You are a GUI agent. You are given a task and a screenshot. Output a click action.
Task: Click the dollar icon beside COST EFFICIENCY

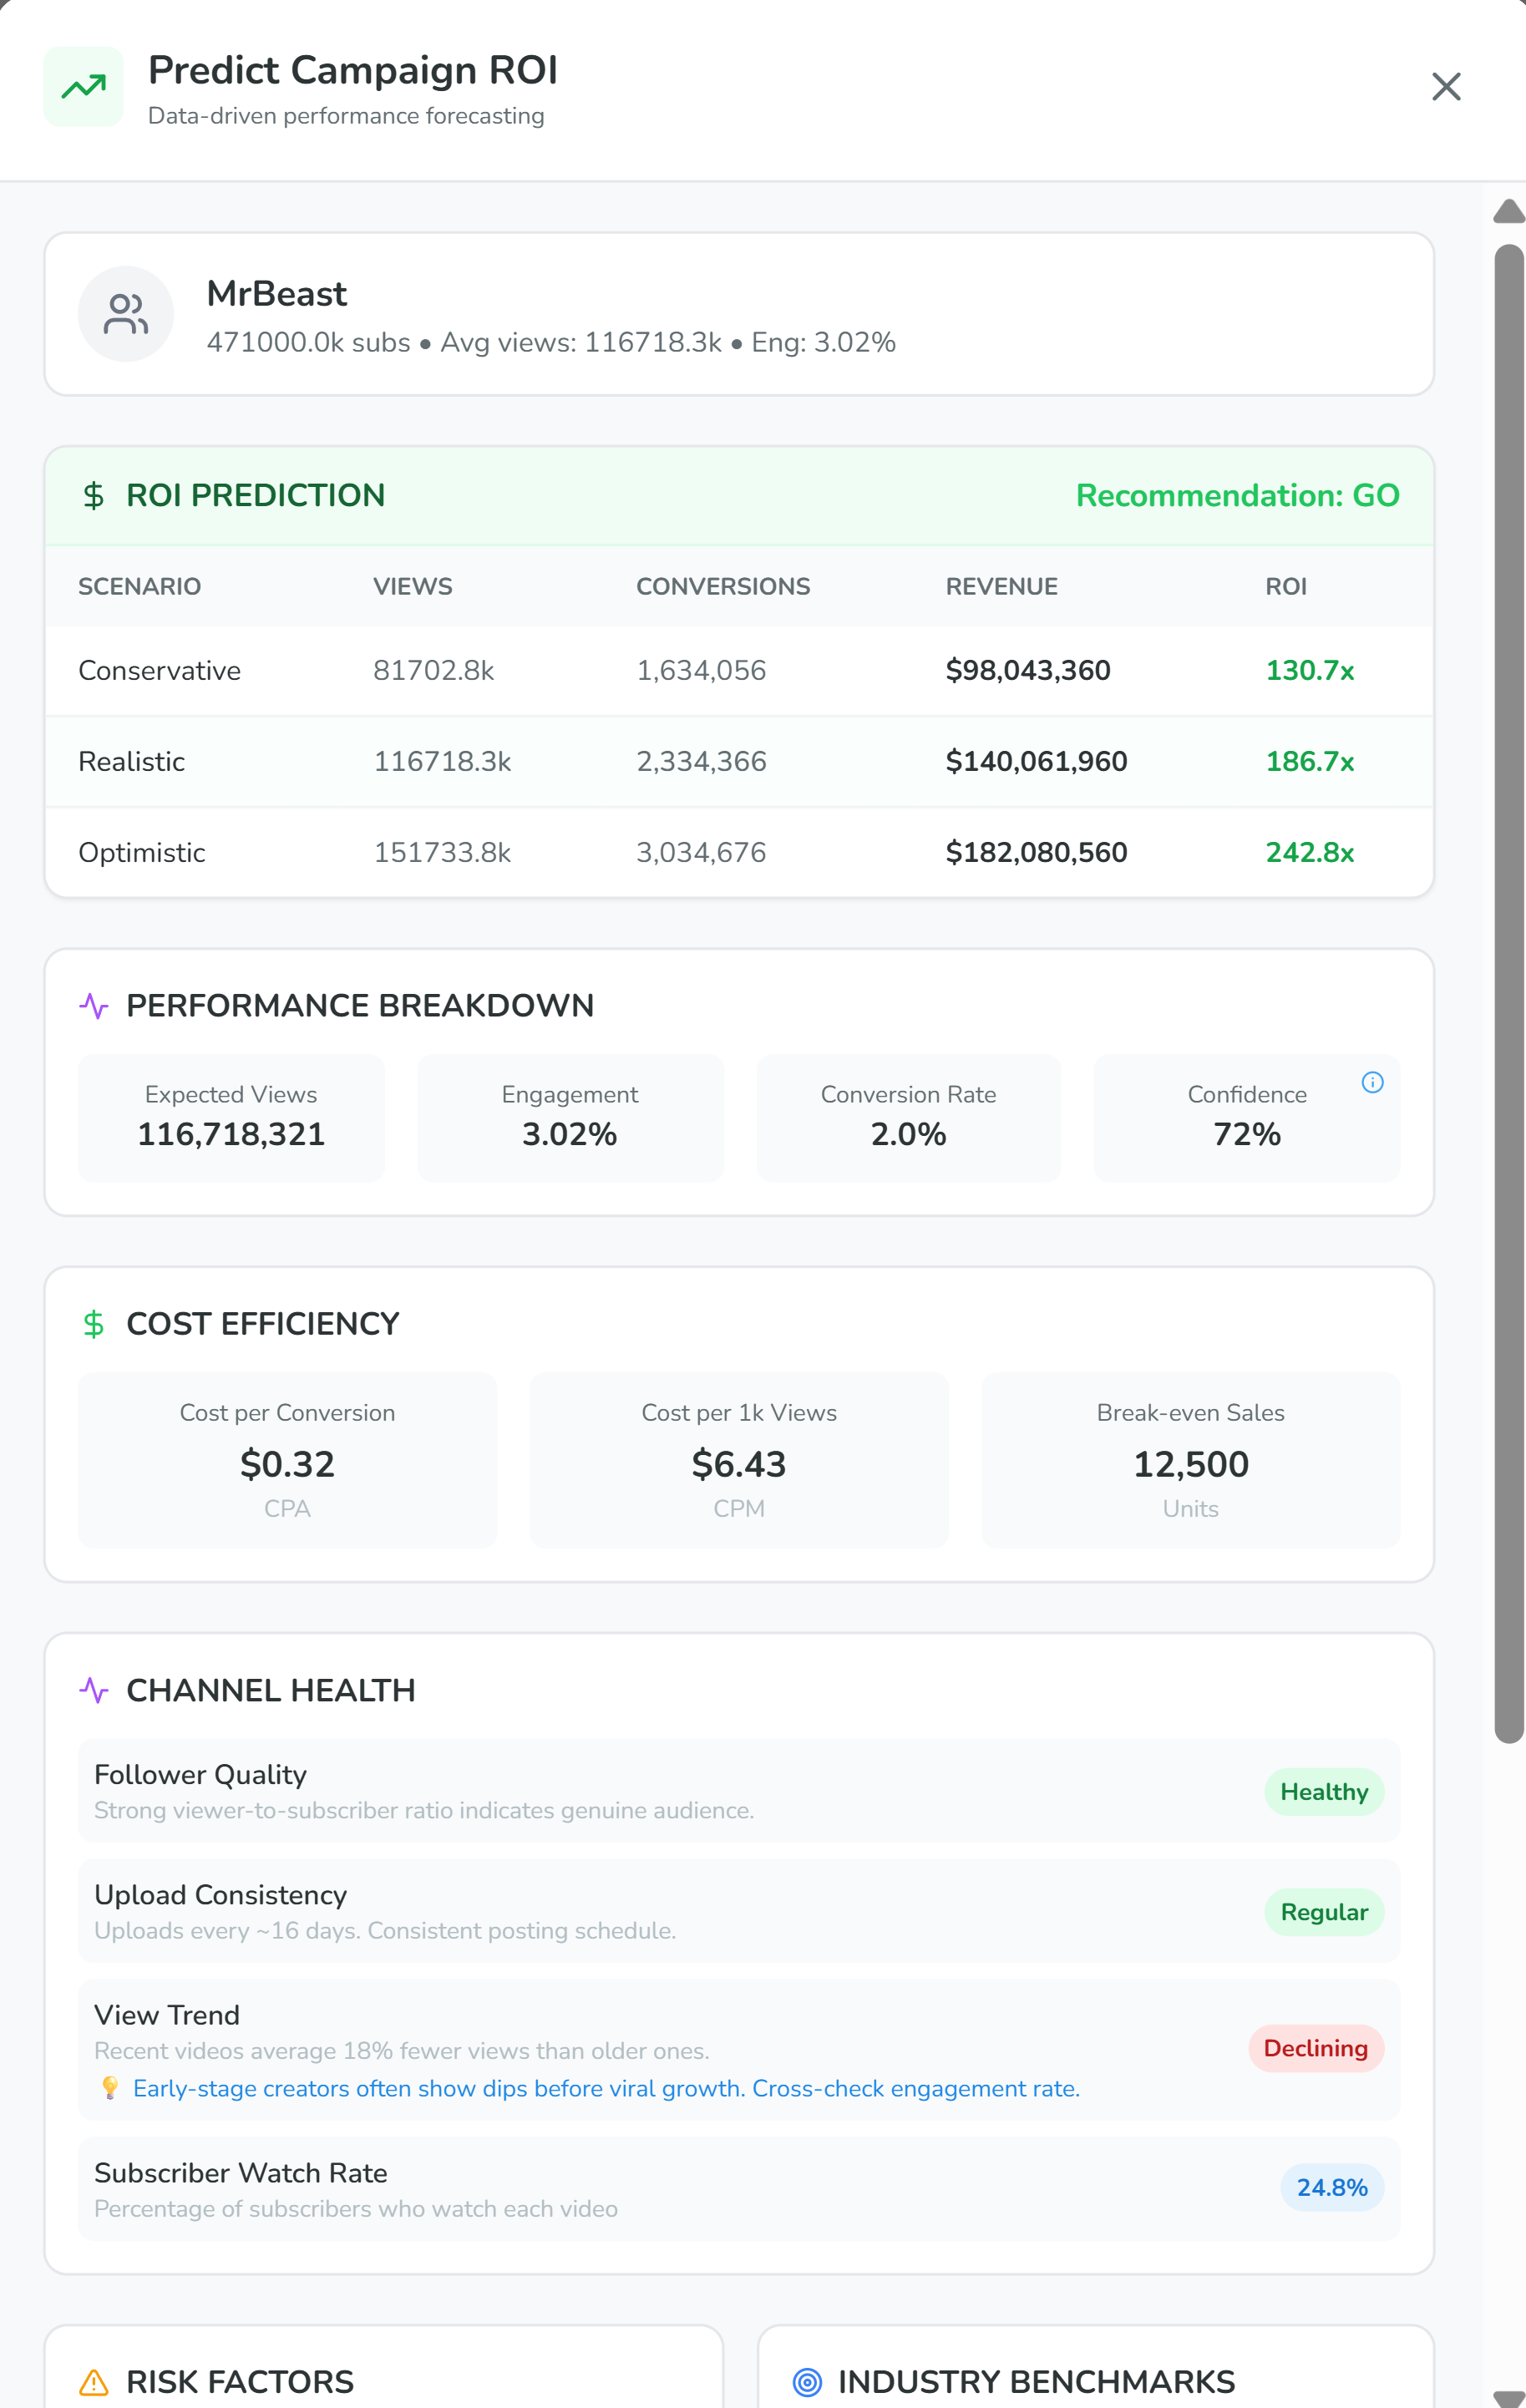point(94,1324)
